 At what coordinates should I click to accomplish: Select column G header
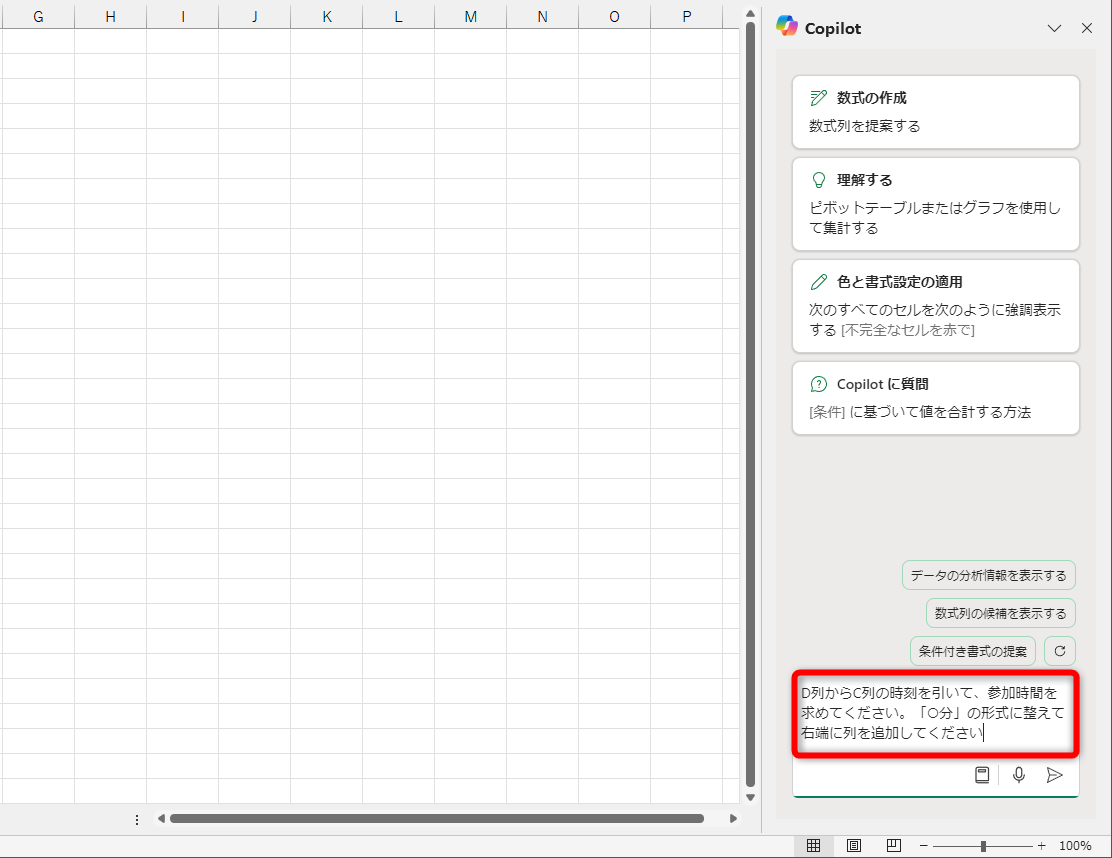pyautogui.click(x=38, y=16)
